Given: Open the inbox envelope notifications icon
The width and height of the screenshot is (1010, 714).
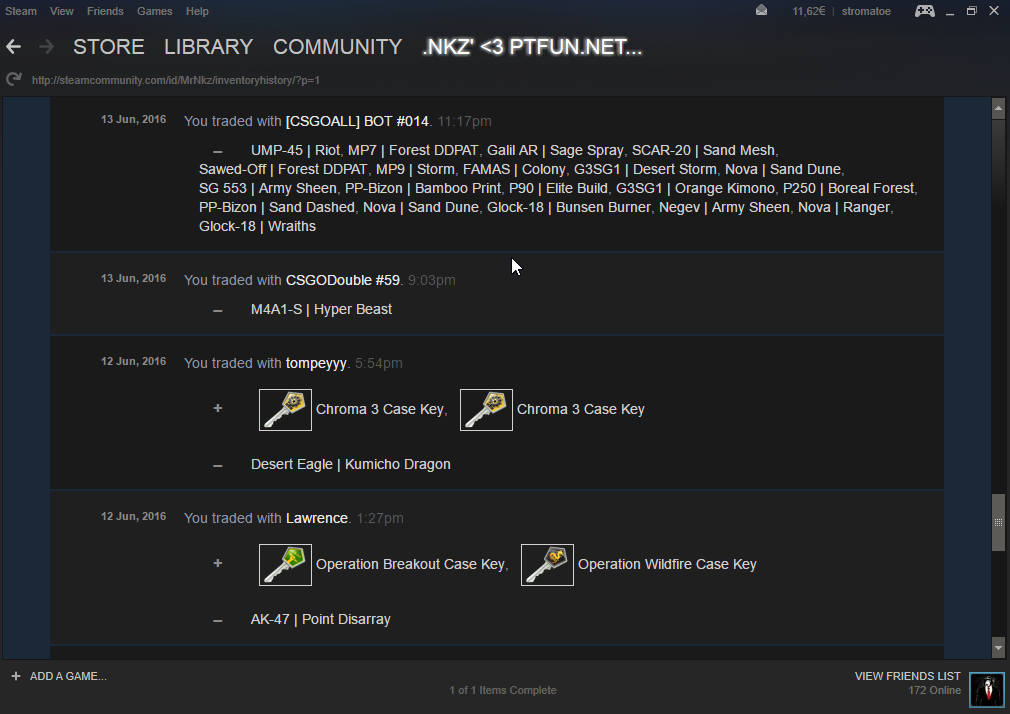Looking at the screenshot, I should pos(761,11).
